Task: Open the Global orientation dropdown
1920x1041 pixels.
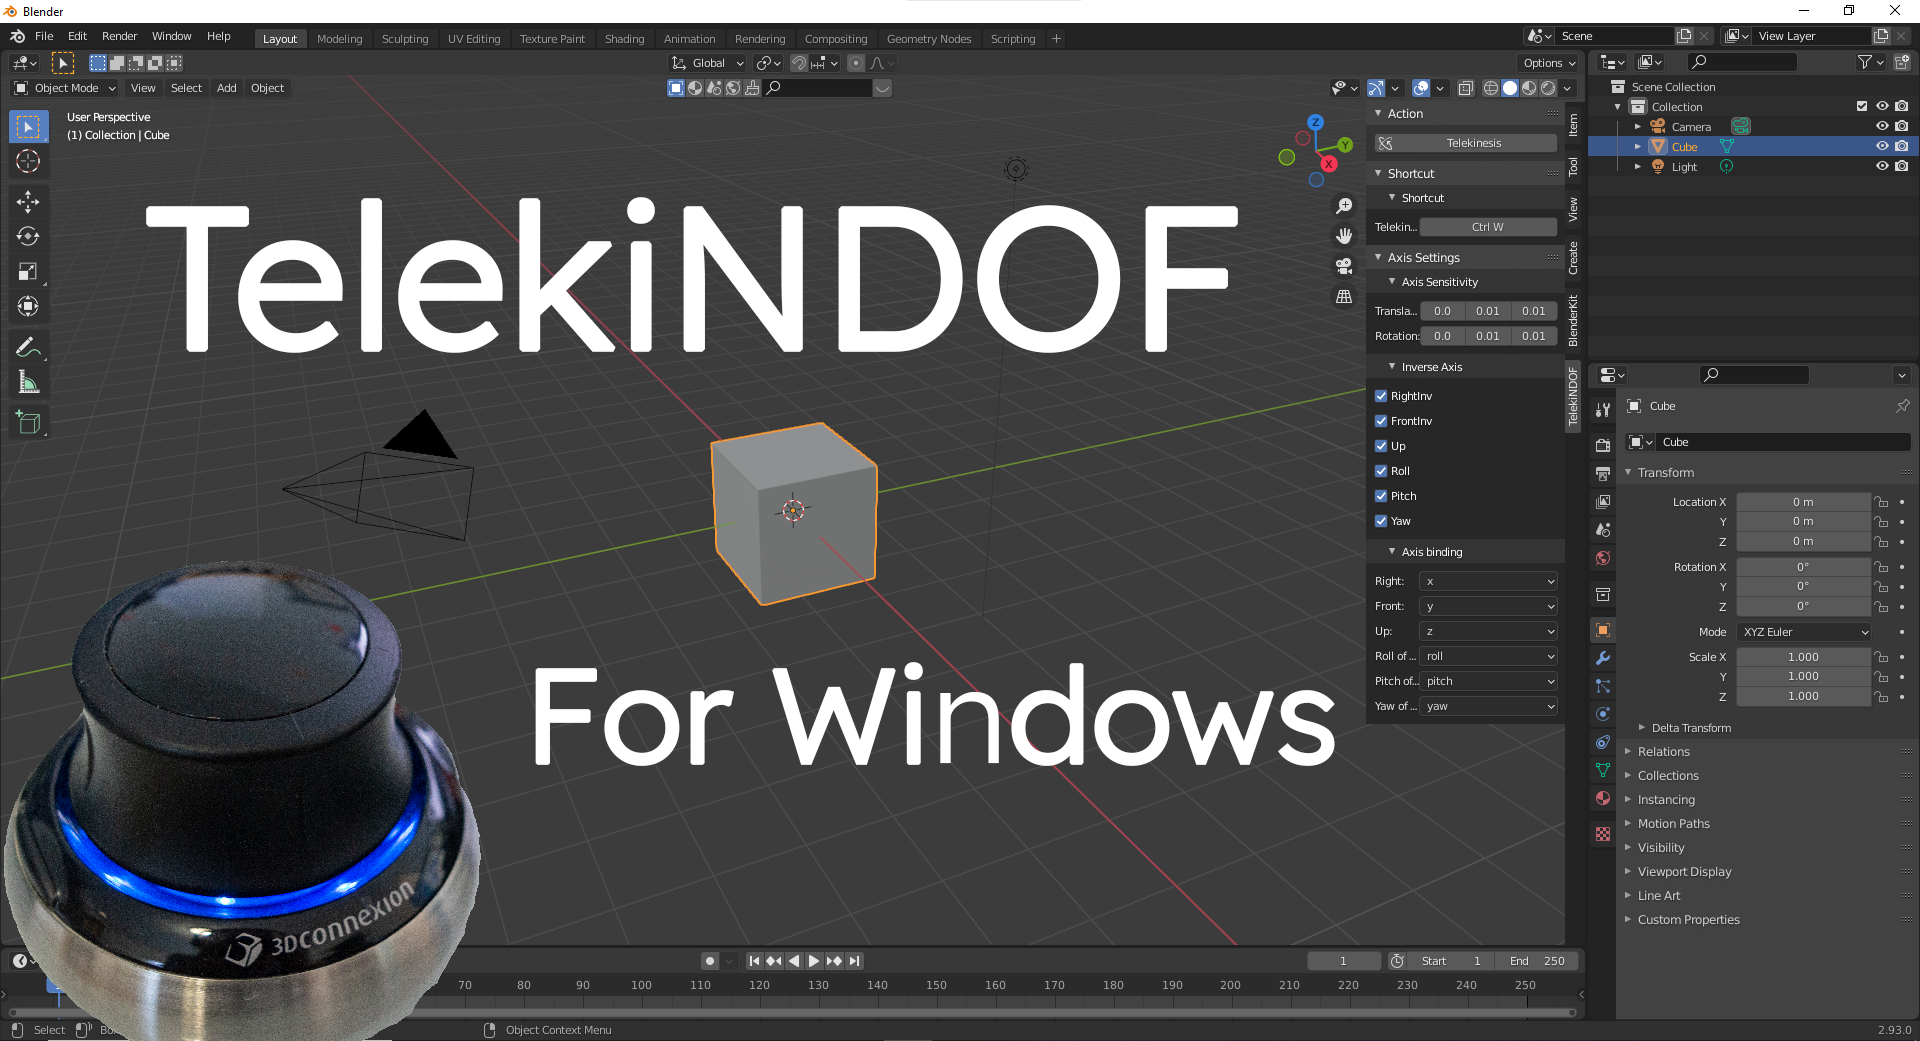Action: (707, 62)
